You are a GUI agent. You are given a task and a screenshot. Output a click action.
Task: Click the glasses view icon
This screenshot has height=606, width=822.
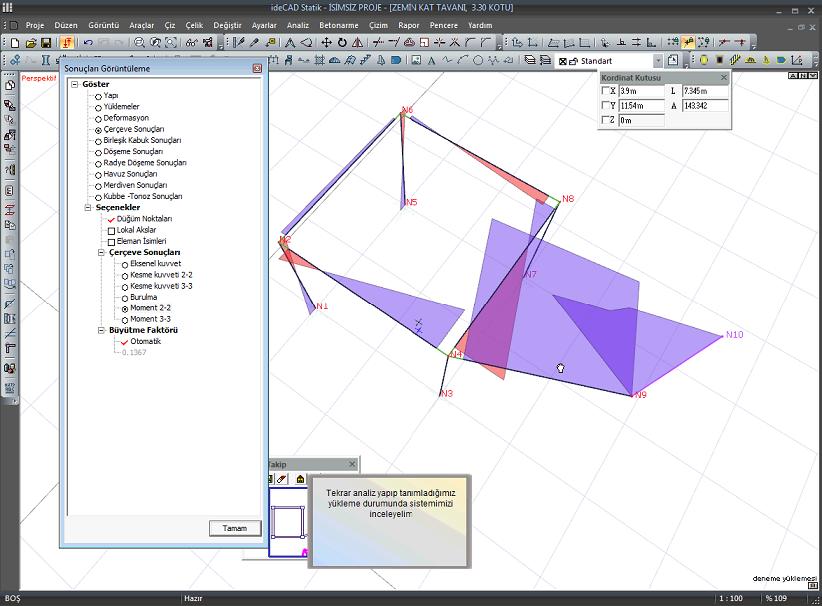coord(192,43)
